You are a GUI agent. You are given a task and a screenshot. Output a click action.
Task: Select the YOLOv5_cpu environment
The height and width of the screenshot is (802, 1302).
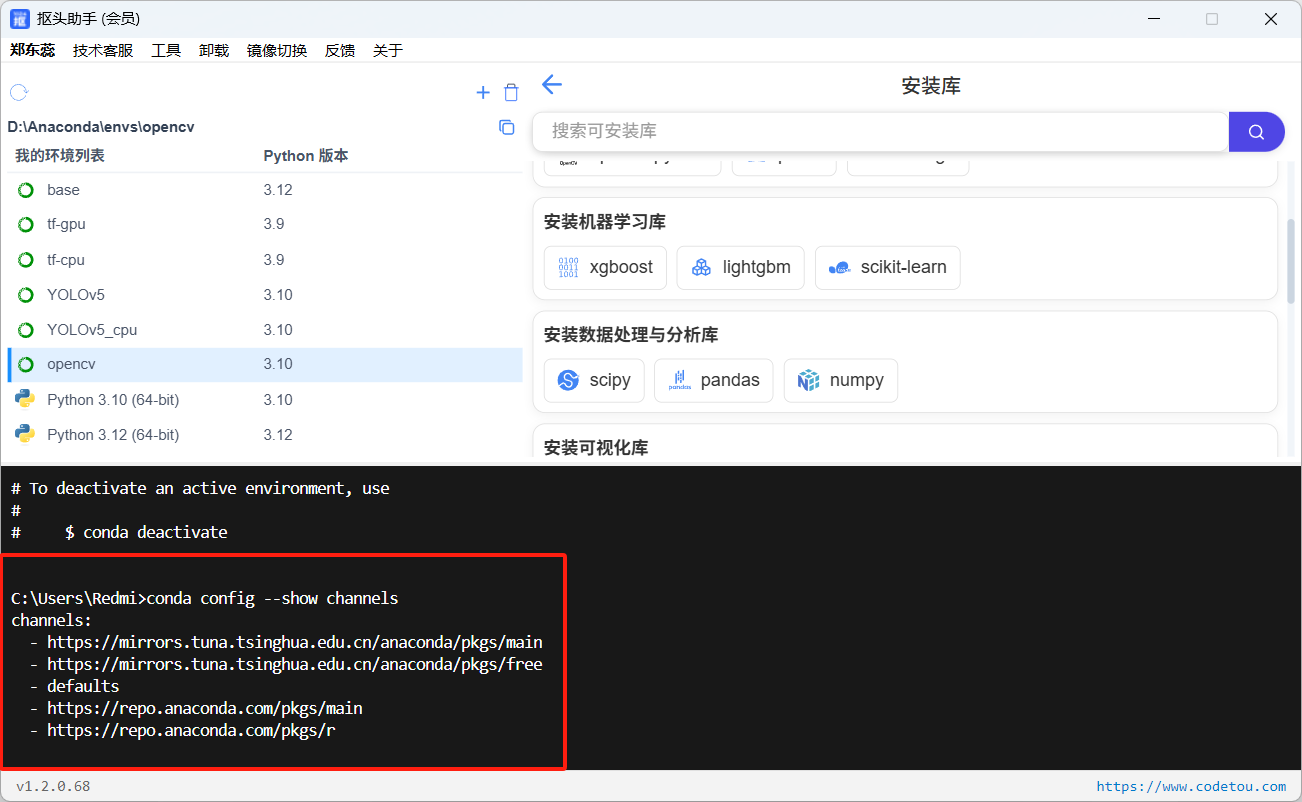[x=265, y=330]
